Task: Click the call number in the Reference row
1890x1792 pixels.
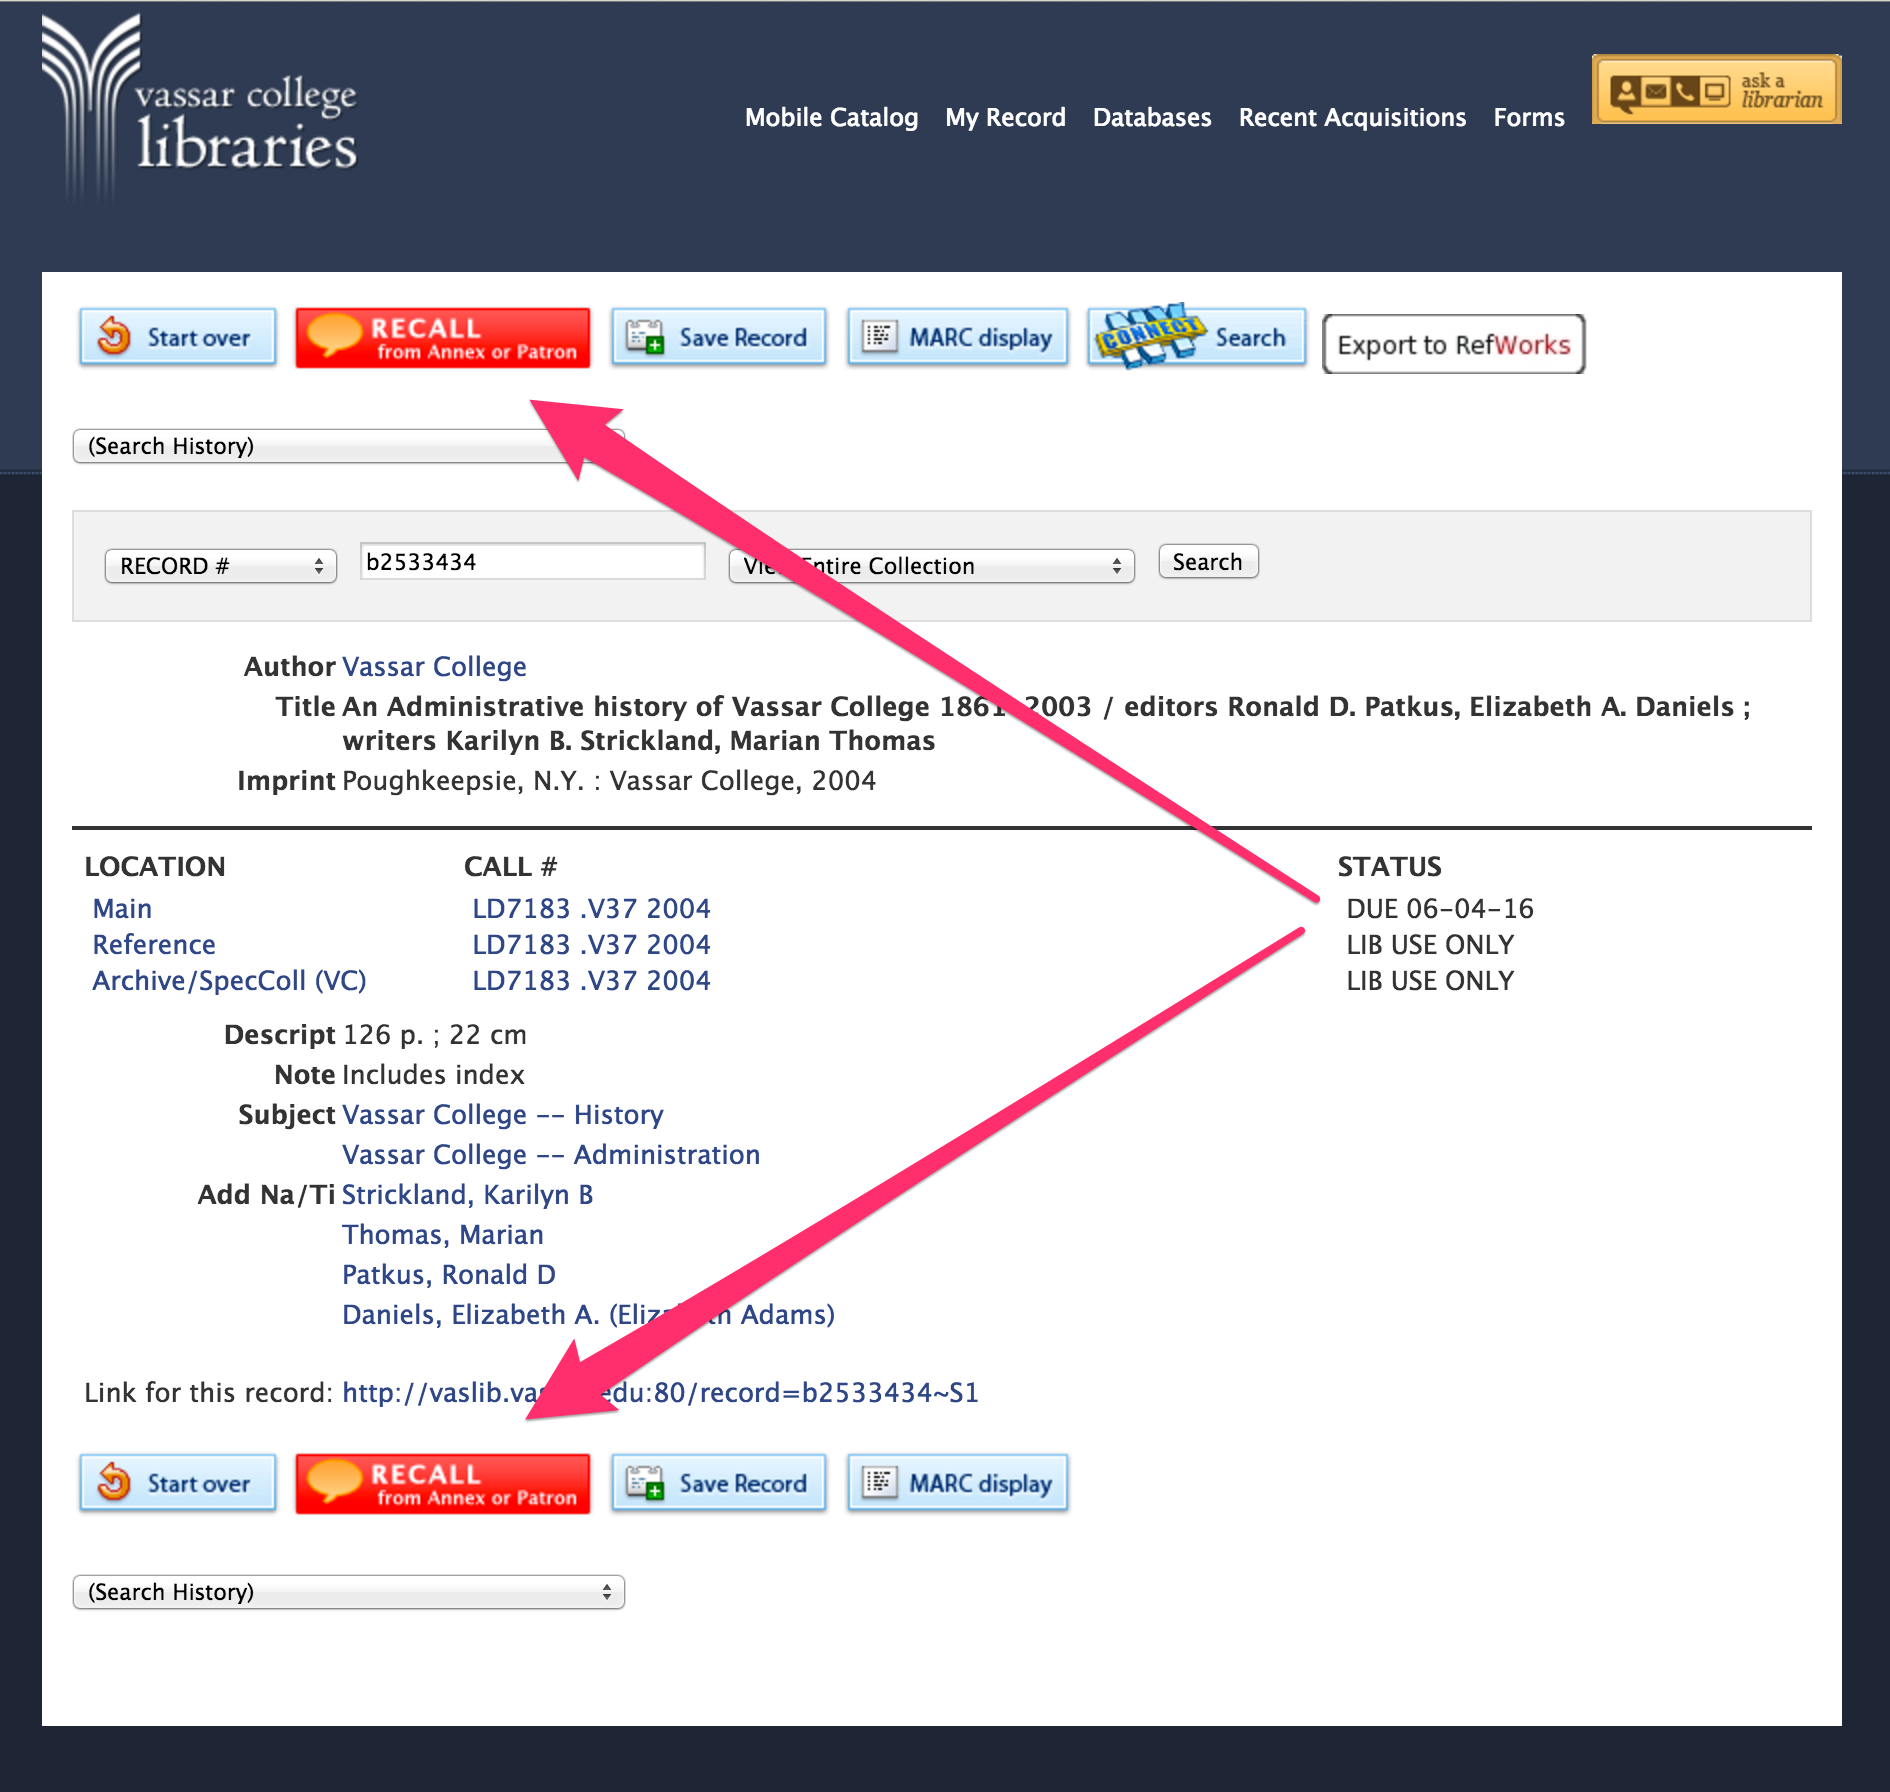Action: click(x=591, y=945)
